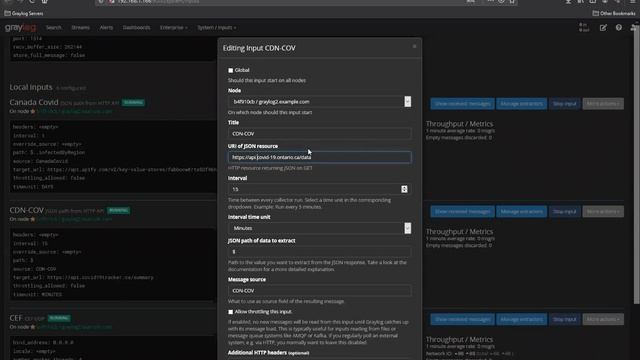The width and height of the screenshot is (640, 360).
Task: Click the star icon beside Canada Covid node
Action: coord(33,111)
